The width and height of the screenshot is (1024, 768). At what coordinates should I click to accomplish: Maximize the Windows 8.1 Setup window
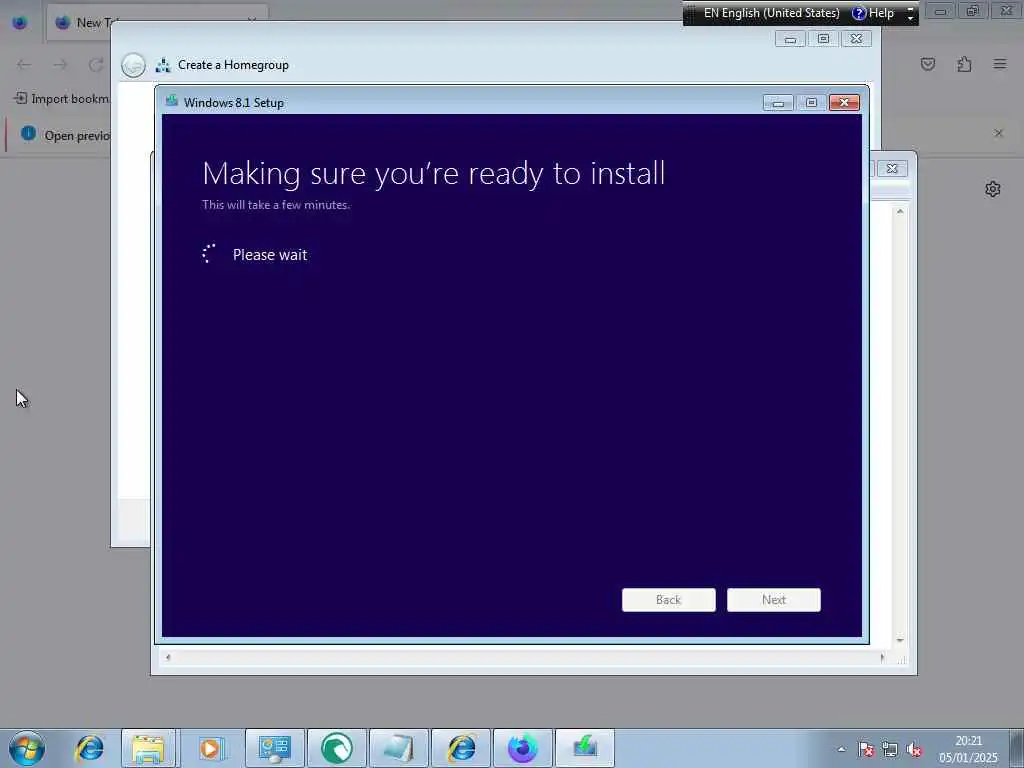point(811,103)
